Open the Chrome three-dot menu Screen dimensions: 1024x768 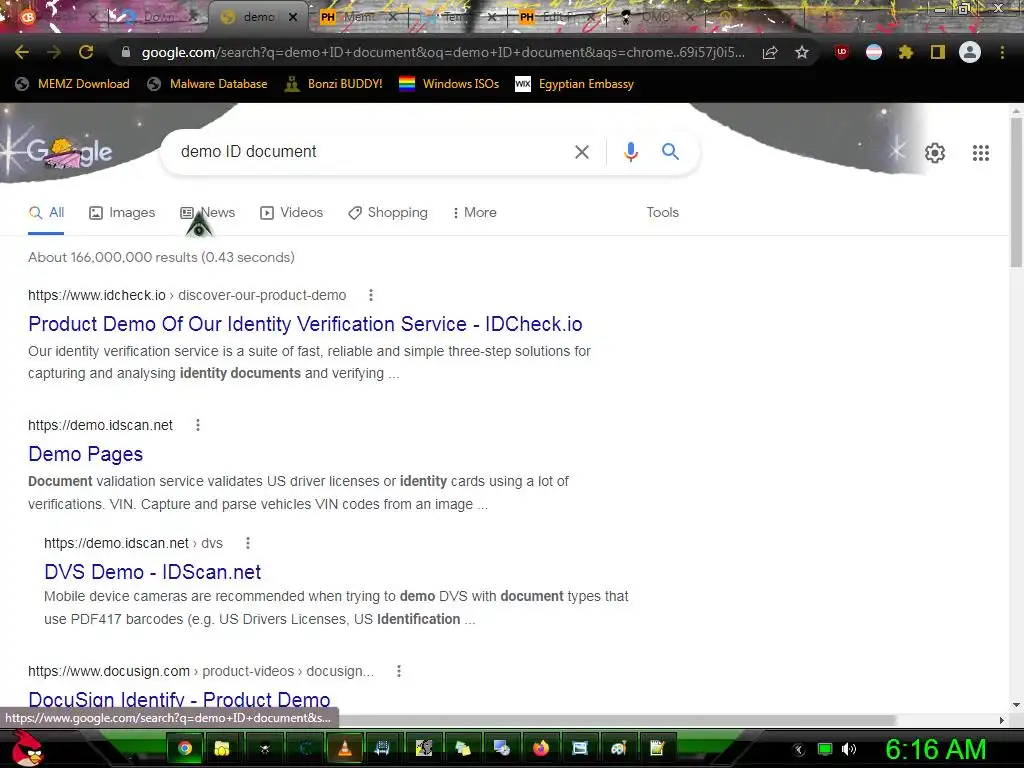pyautogui.click(x=1002, y=52)
